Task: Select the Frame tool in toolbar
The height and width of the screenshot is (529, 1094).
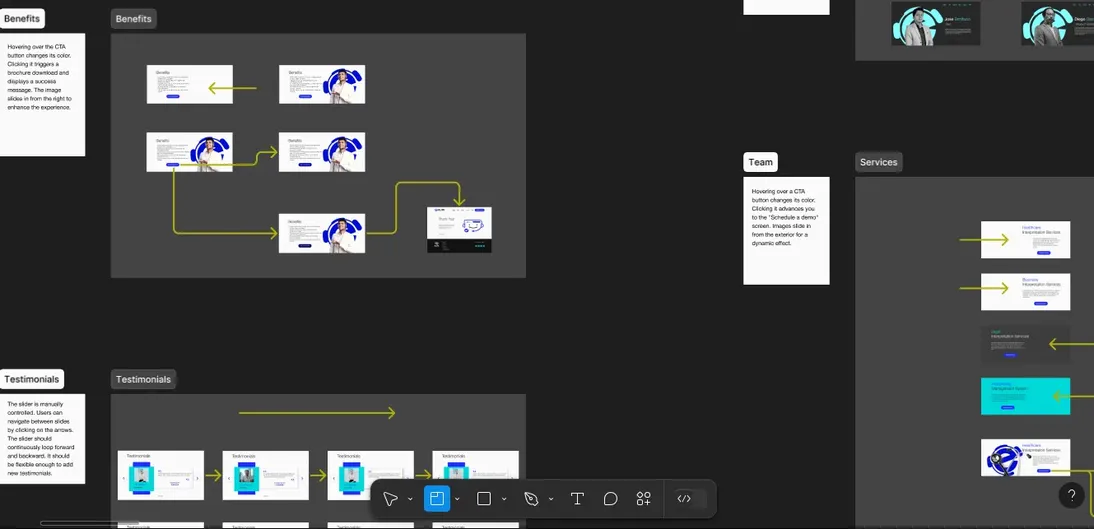Action: point(437,499)
